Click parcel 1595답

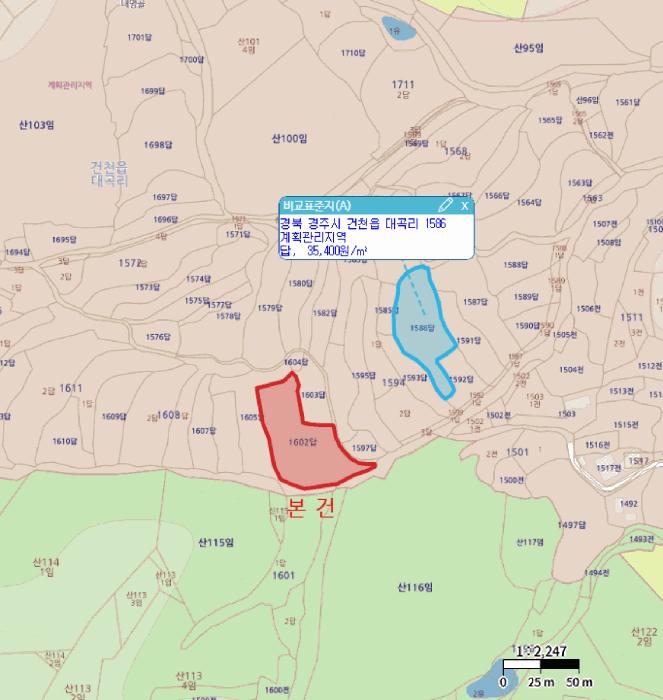363,375
